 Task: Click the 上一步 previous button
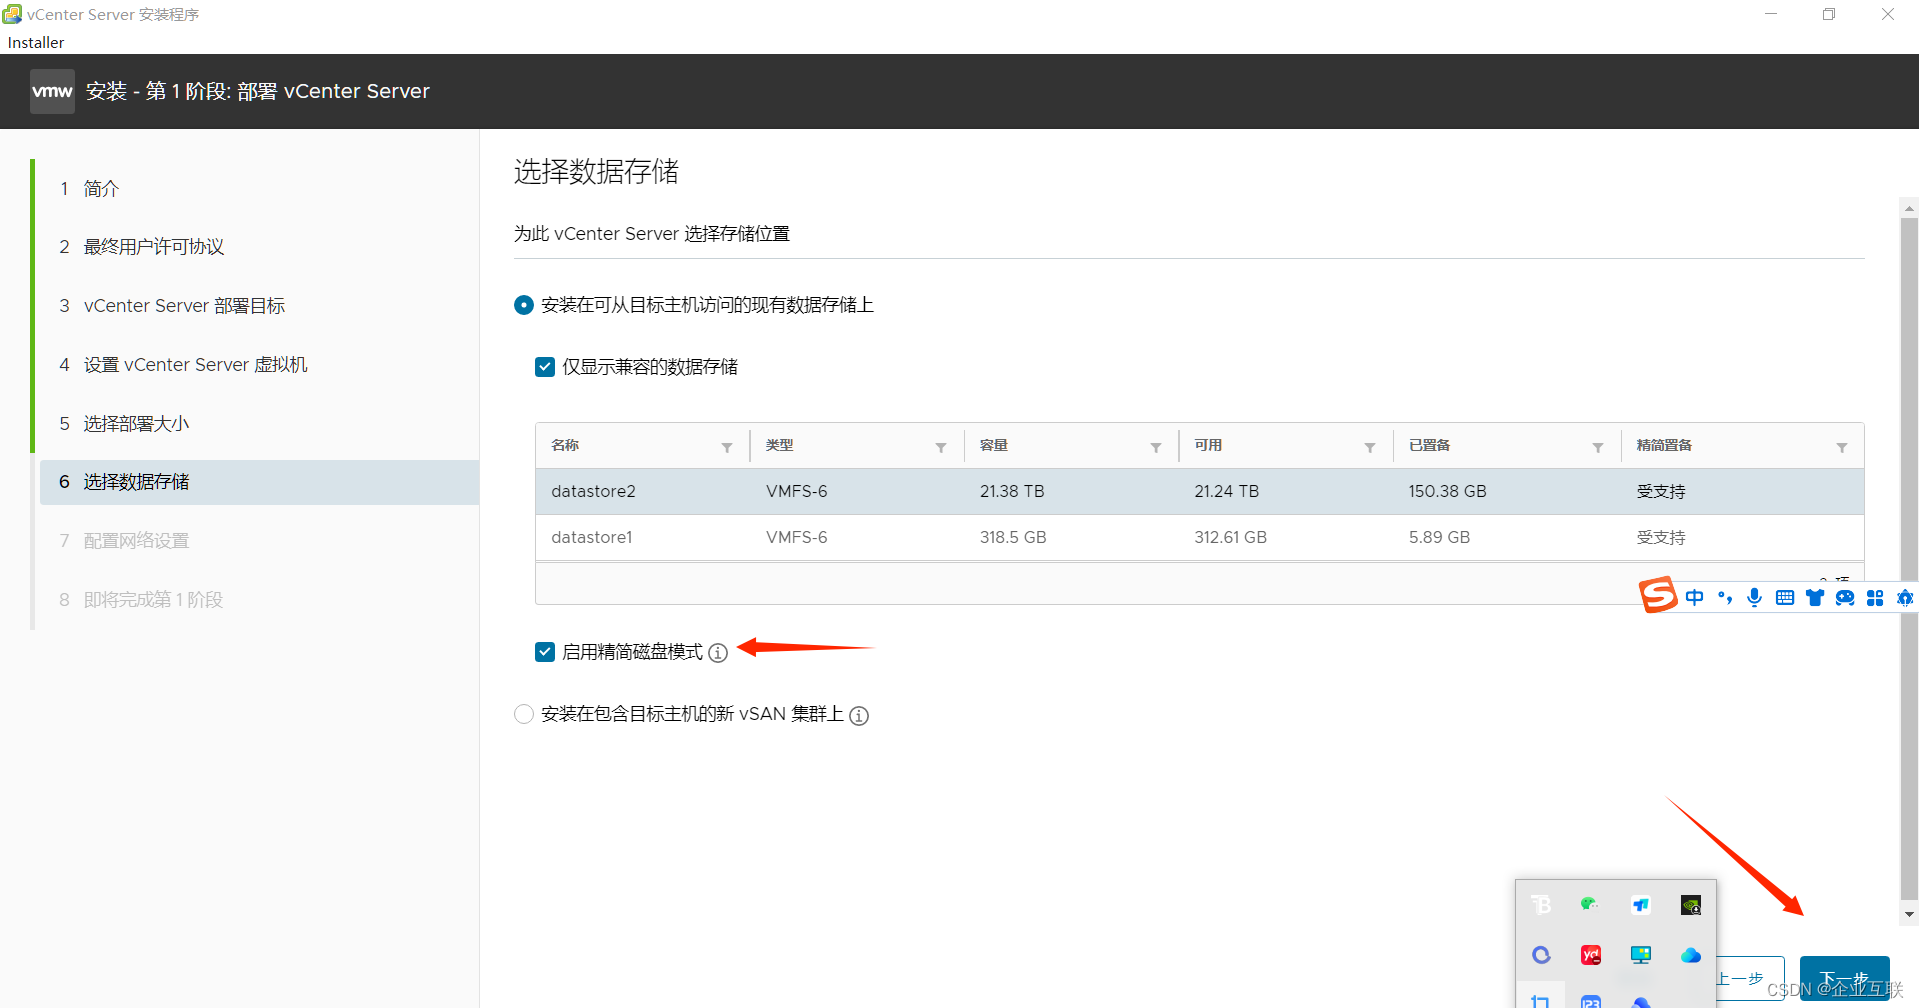click(x=1748, y=979)
